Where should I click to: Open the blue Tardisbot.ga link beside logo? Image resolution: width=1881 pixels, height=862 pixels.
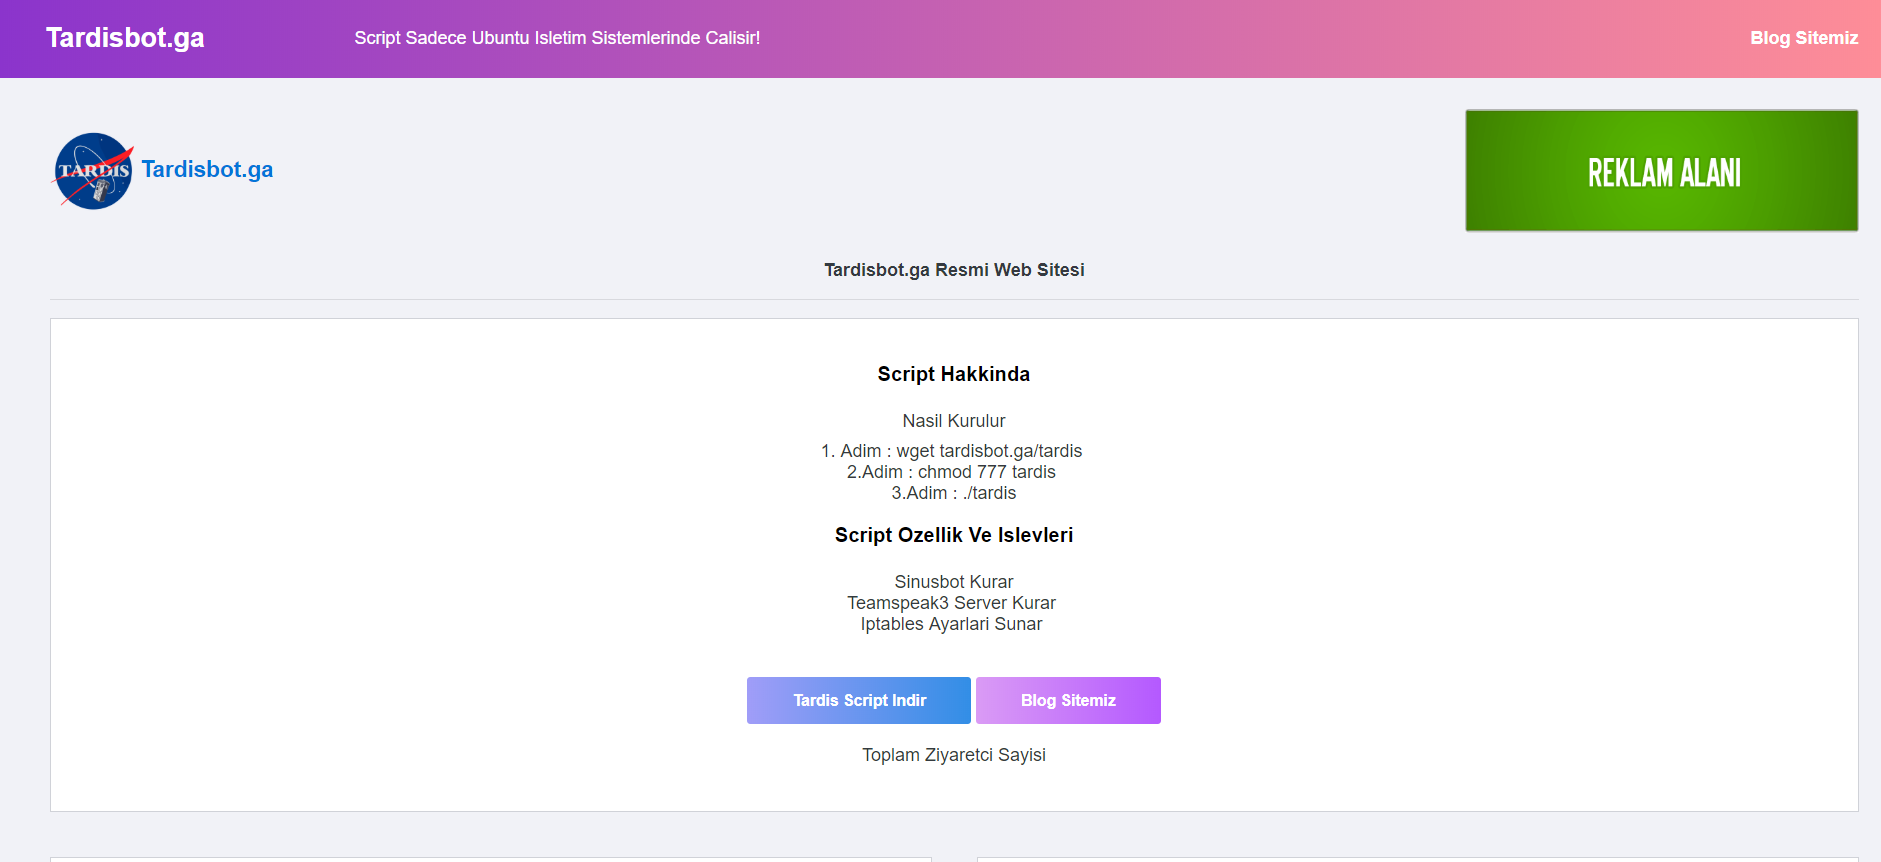pos(207,169)
